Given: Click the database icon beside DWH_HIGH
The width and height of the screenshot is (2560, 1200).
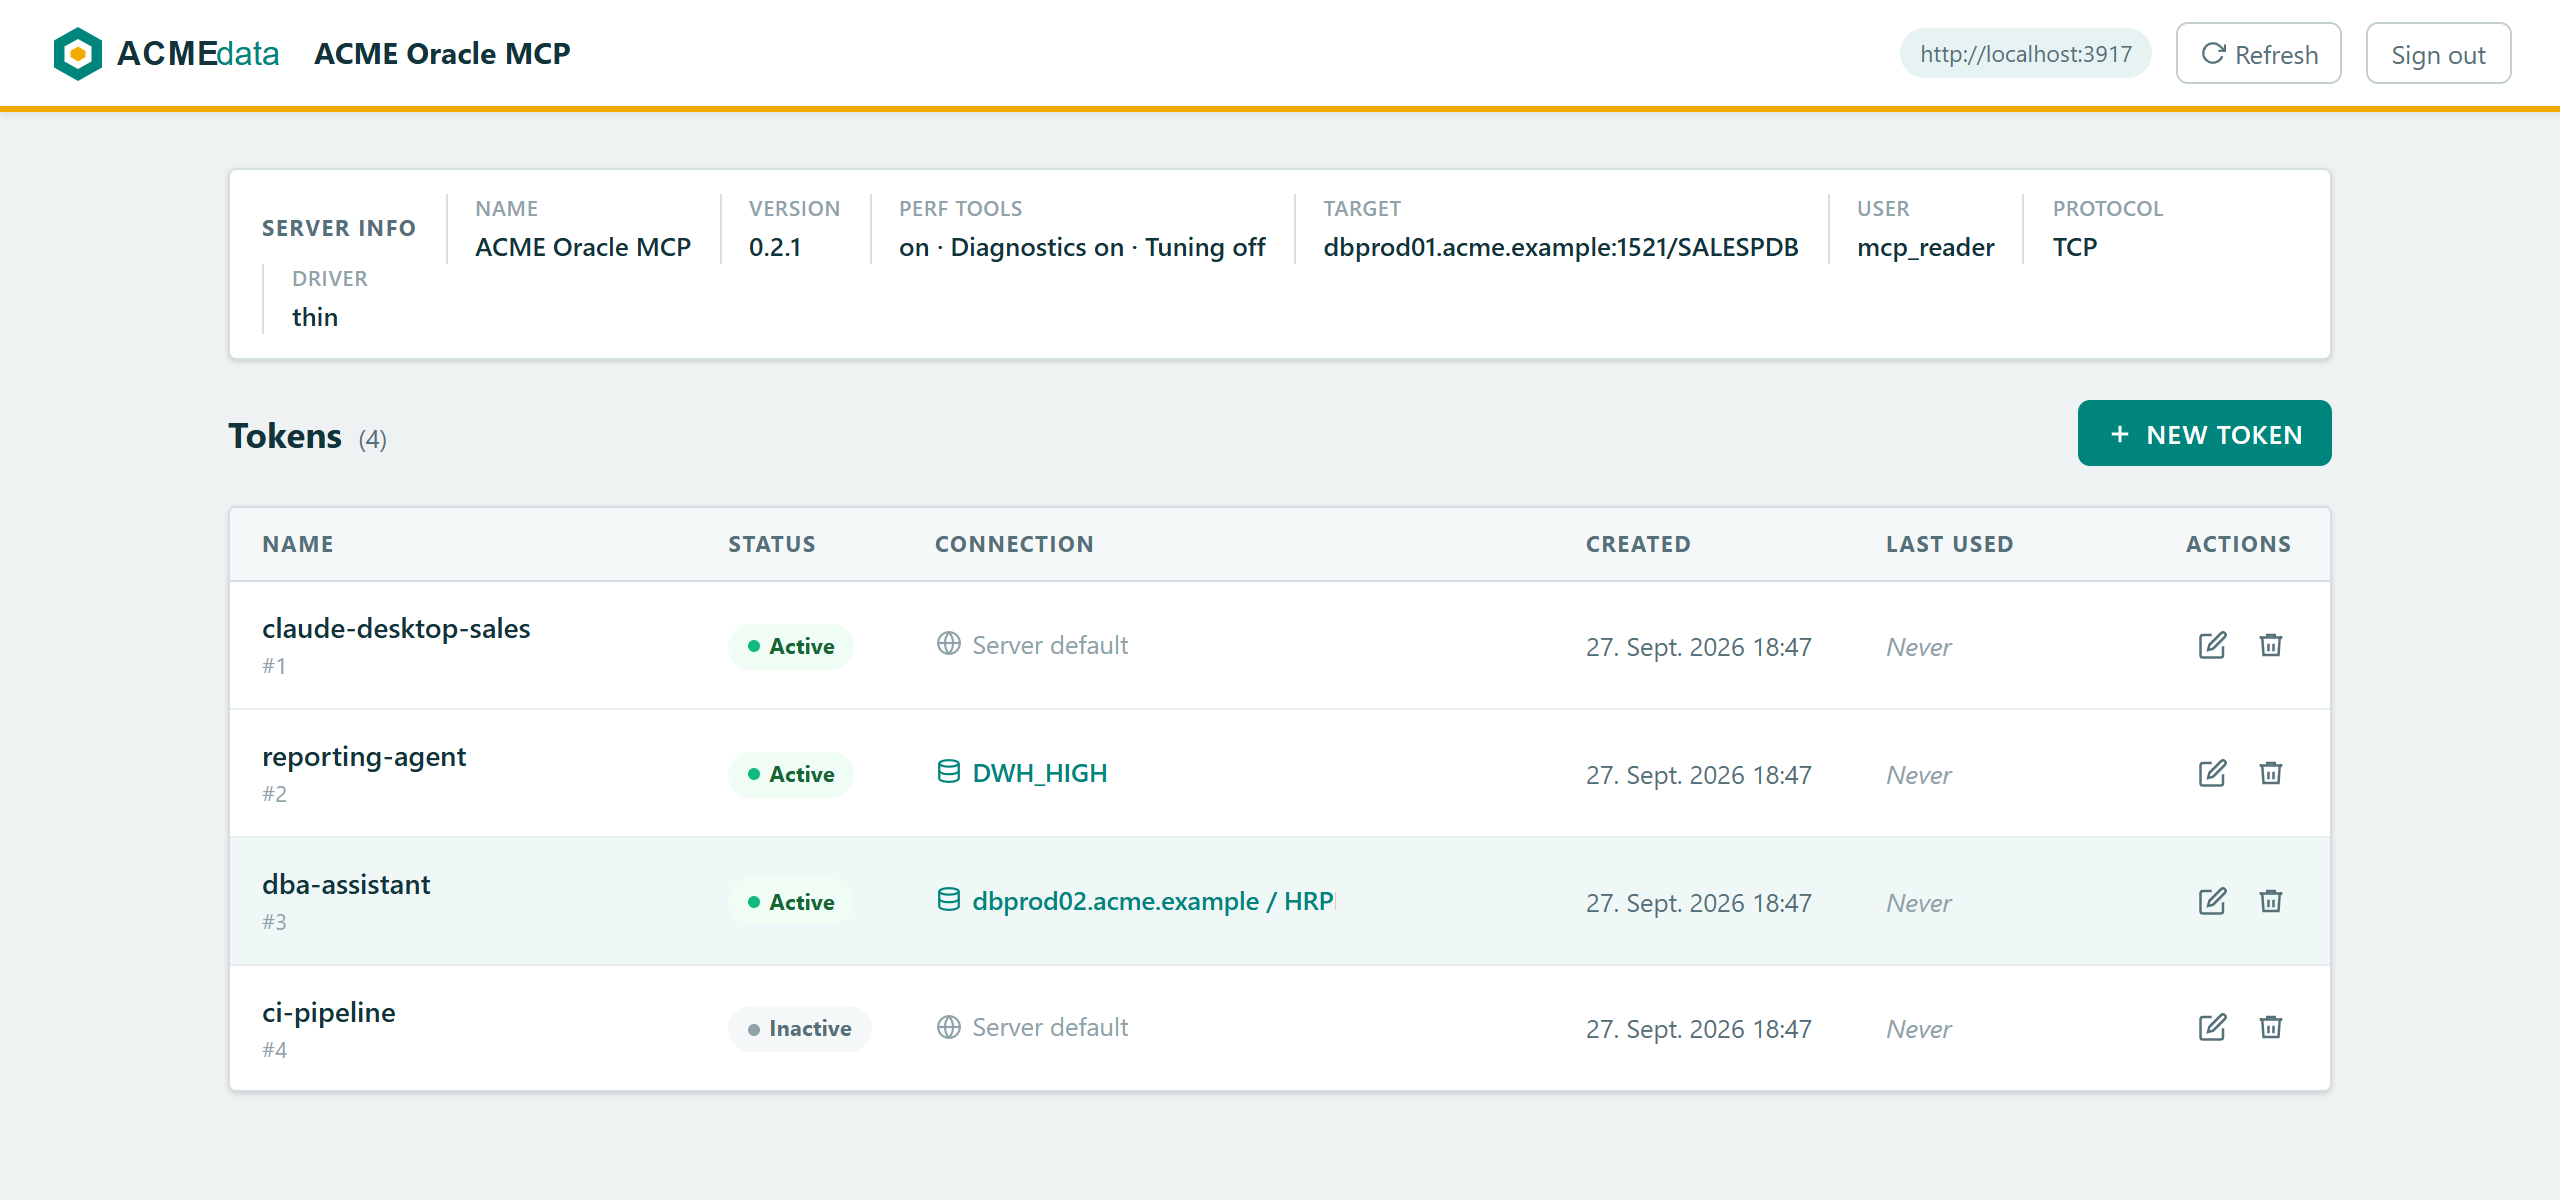Looking at the screenshot, I should tap(948, 772).
